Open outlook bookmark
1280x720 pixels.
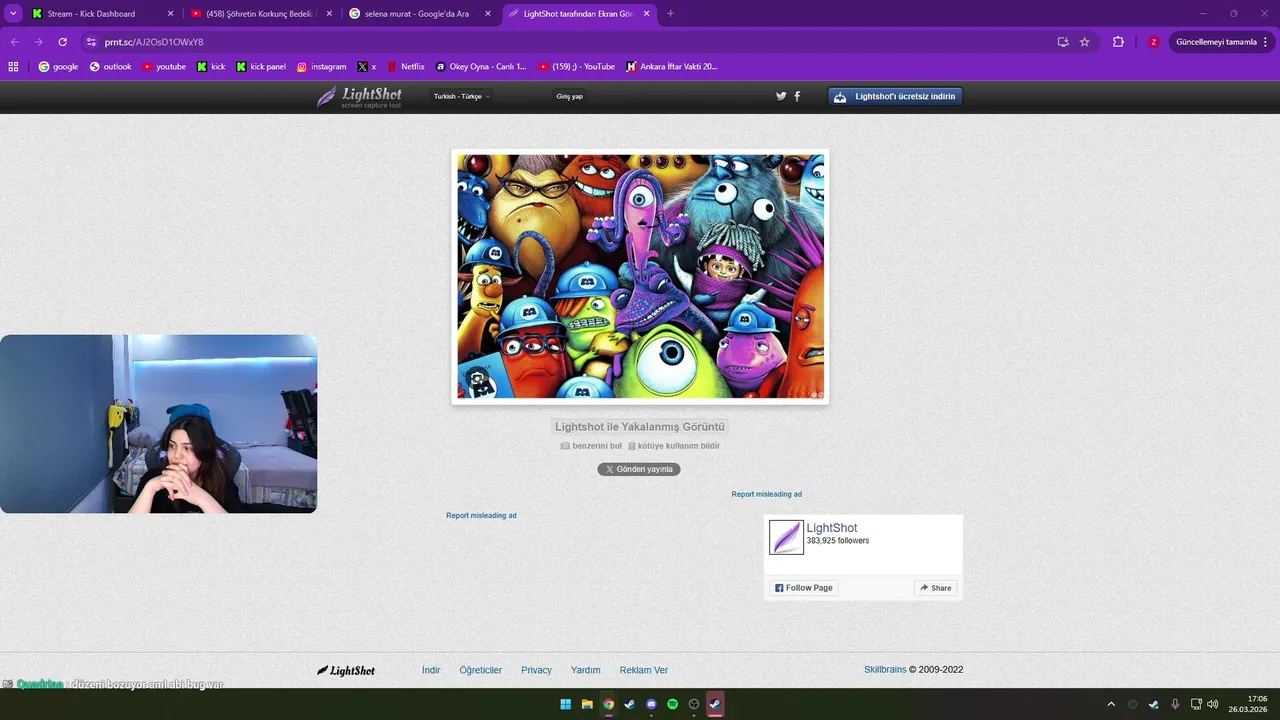tap(110, 66)
